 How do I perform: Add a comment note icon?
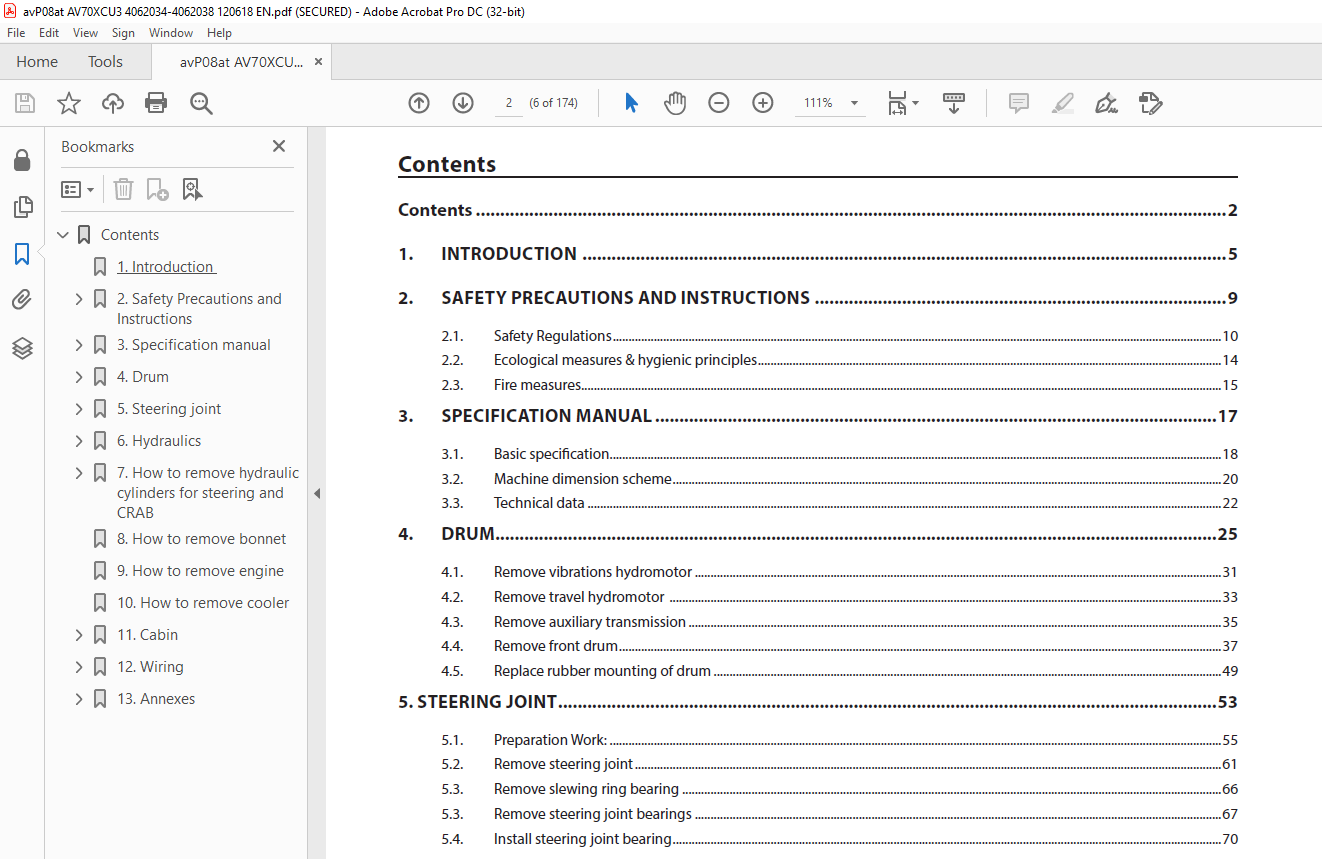1019,103
